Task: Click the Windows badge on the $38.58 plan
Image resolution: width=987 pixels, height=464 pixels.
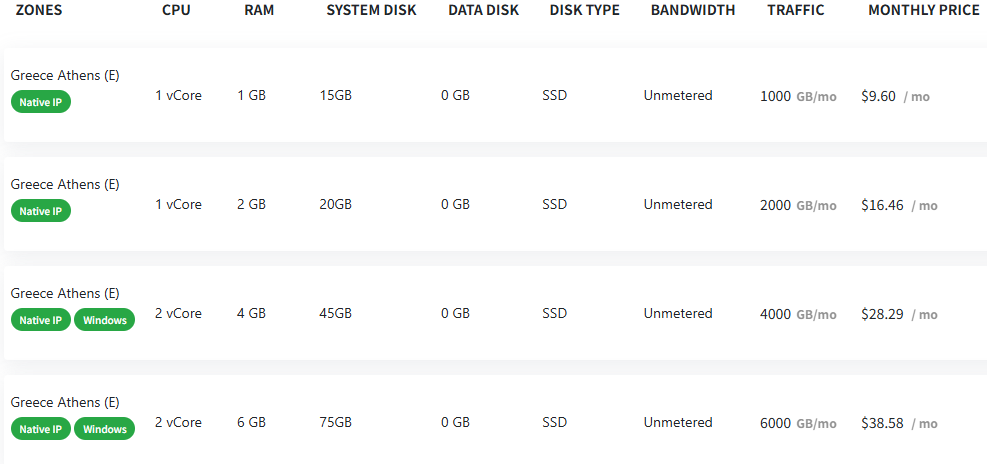Action: (104, 429)
